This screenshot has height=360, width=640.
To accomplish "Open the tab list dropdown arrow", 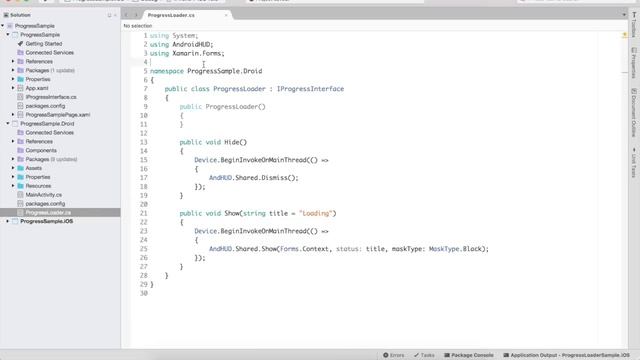I will coord(624,15).
